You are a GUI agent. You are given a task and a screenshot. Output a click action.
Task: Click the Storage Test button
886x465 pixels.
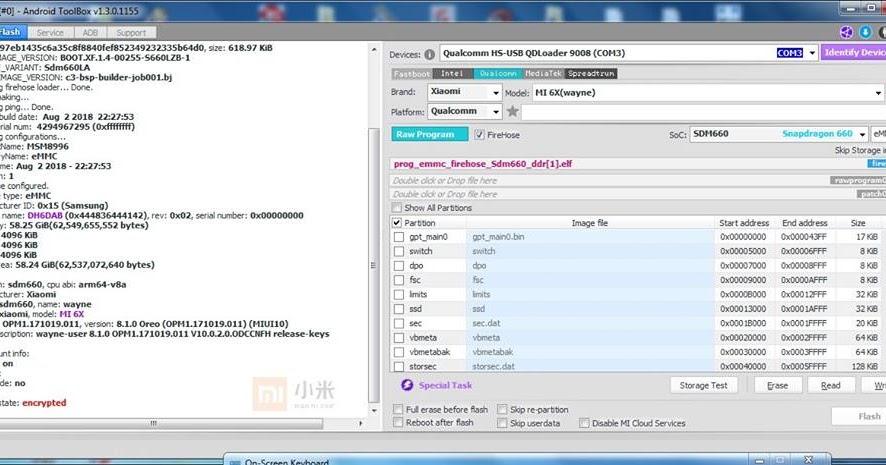click(703, 385)
